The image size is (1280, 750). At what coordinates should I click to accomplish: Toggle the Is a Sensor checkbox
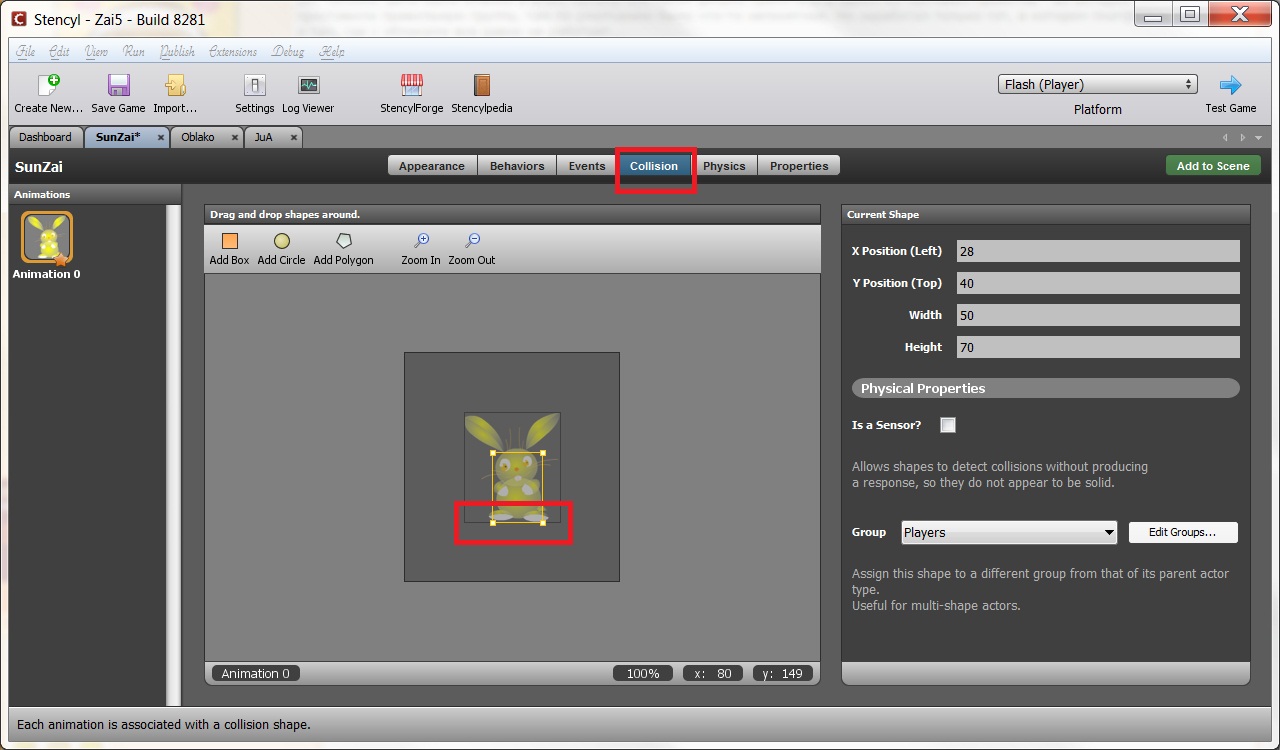948,425
